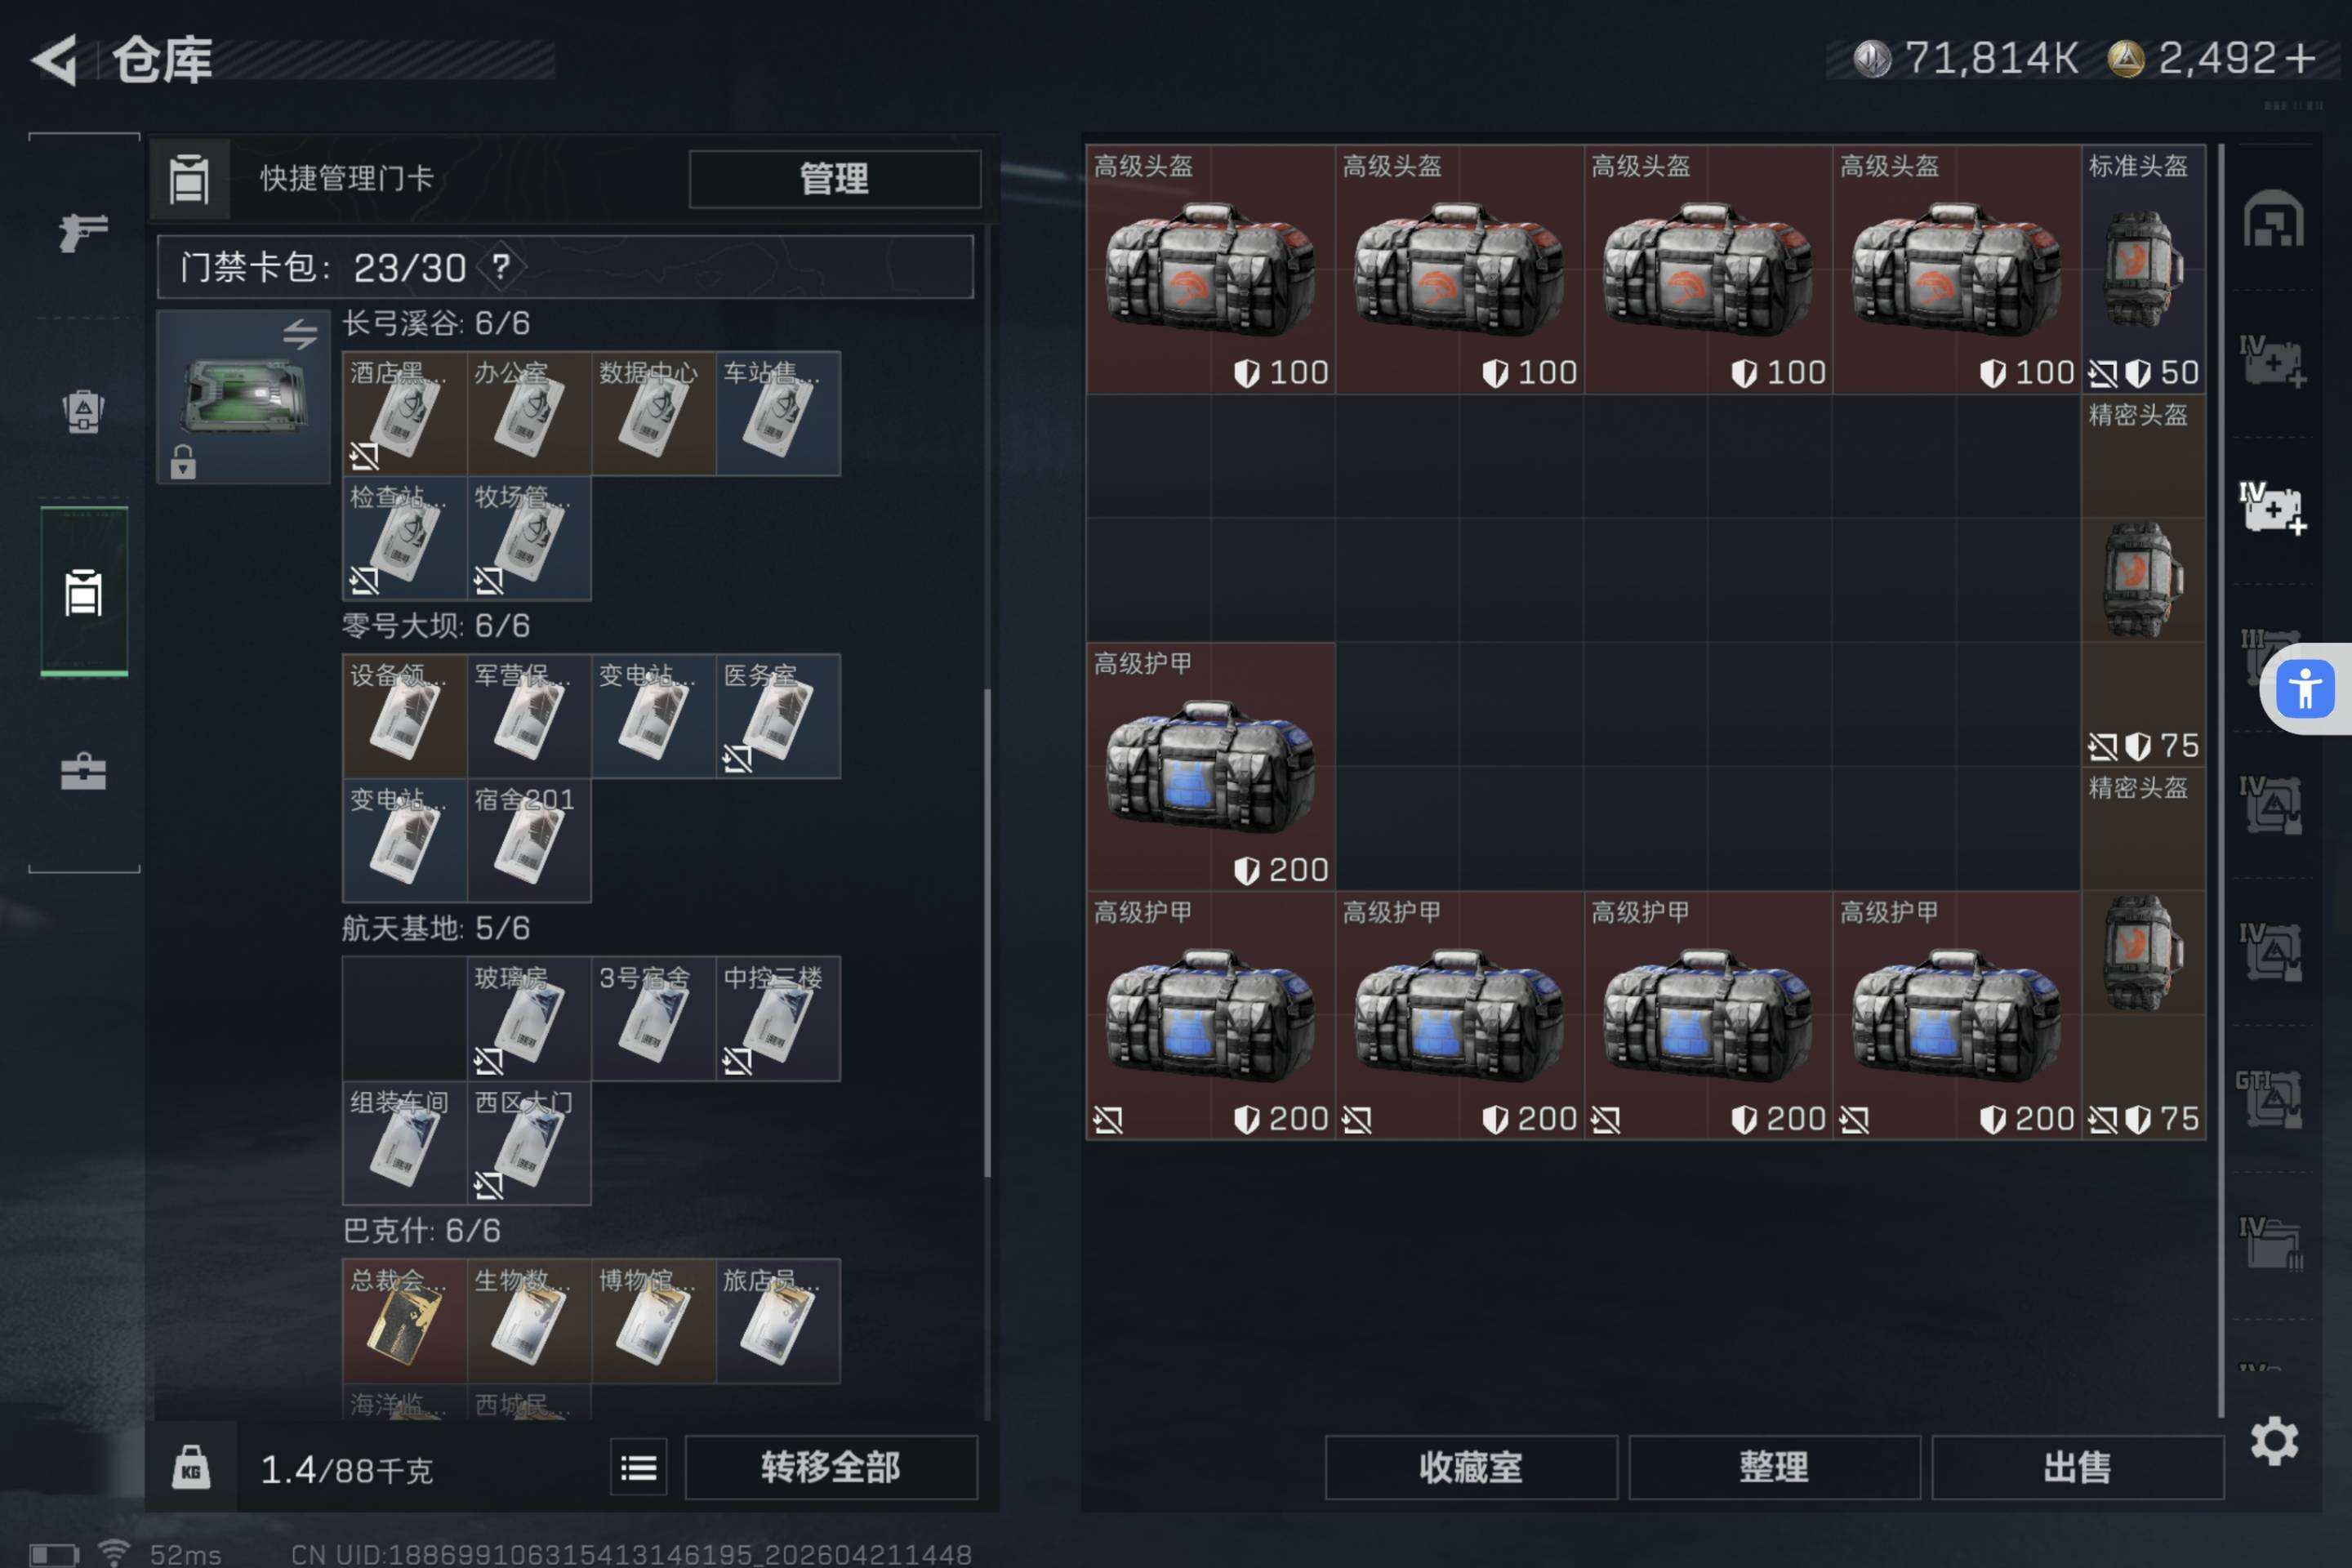Go back using the warehouse back arrow
This screenshot has height=1568, width=2352.
(55, 60)
